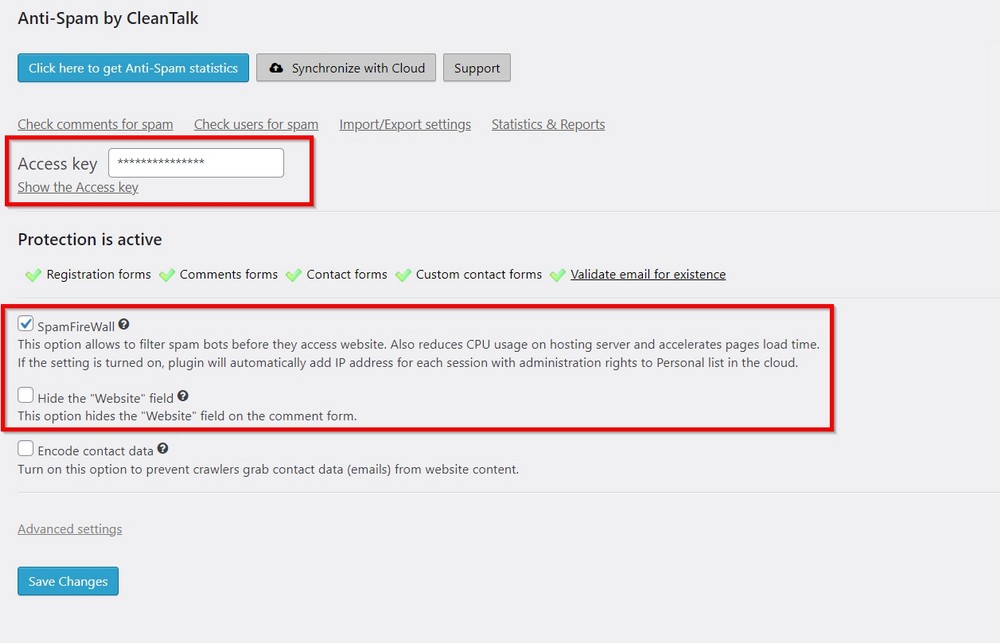Open Check users for spam

tap(256, 124)
